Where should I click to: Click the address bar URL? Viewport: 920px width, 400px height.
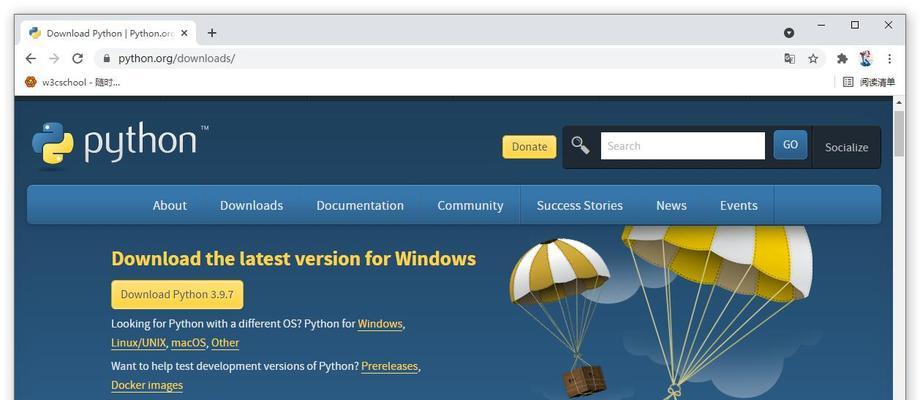[177, 58]
